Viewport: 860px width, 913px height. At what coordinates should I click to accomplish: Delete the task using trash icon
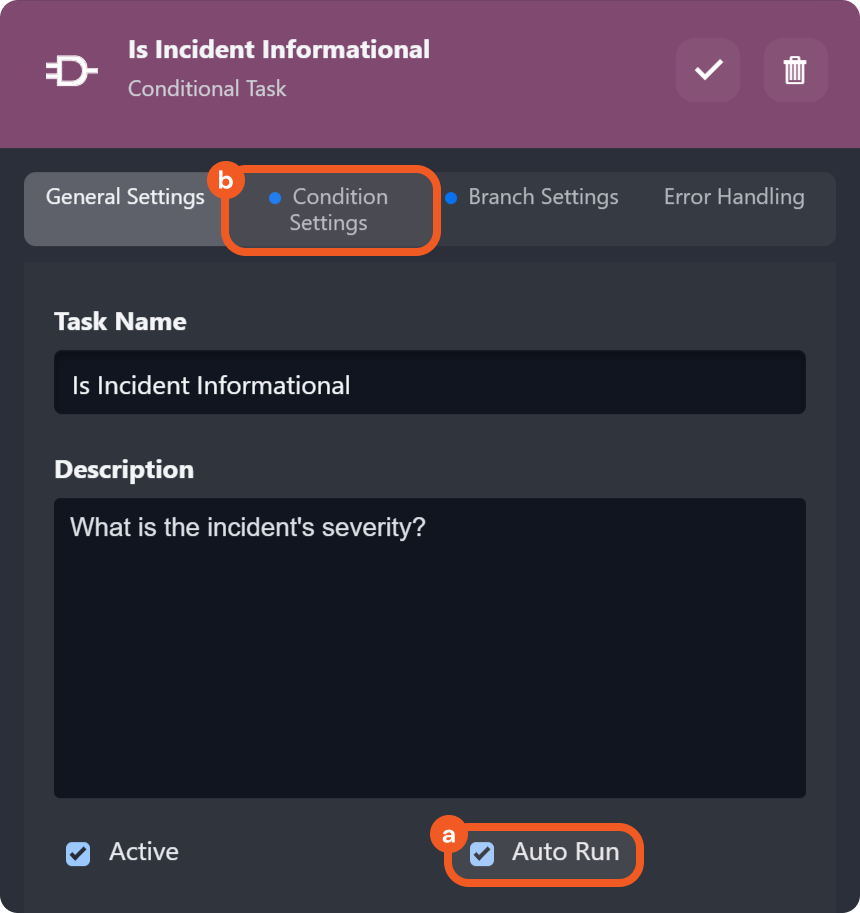(795, 70)
